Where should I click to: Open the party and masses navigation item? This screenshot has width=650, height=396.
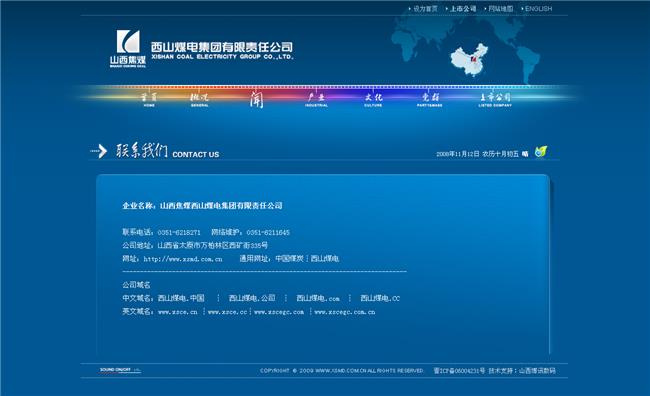pos(430,100)
